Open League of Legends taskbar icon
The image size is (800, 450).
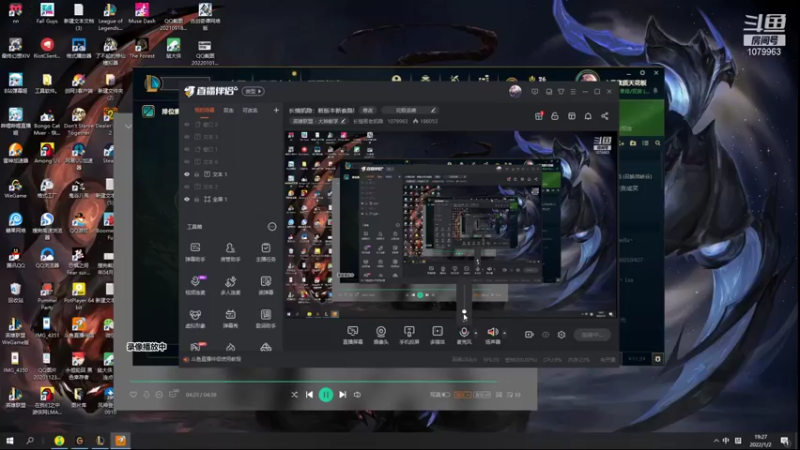coord(100,440)
